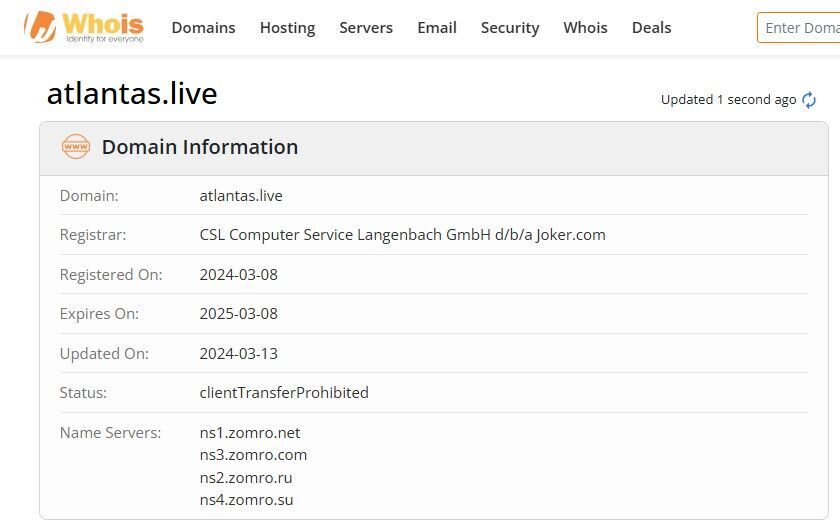Select the updated date 2024-03-13
Image resolution: width=840 pixels, height=530 pixels.
click(x=238, y=354)
